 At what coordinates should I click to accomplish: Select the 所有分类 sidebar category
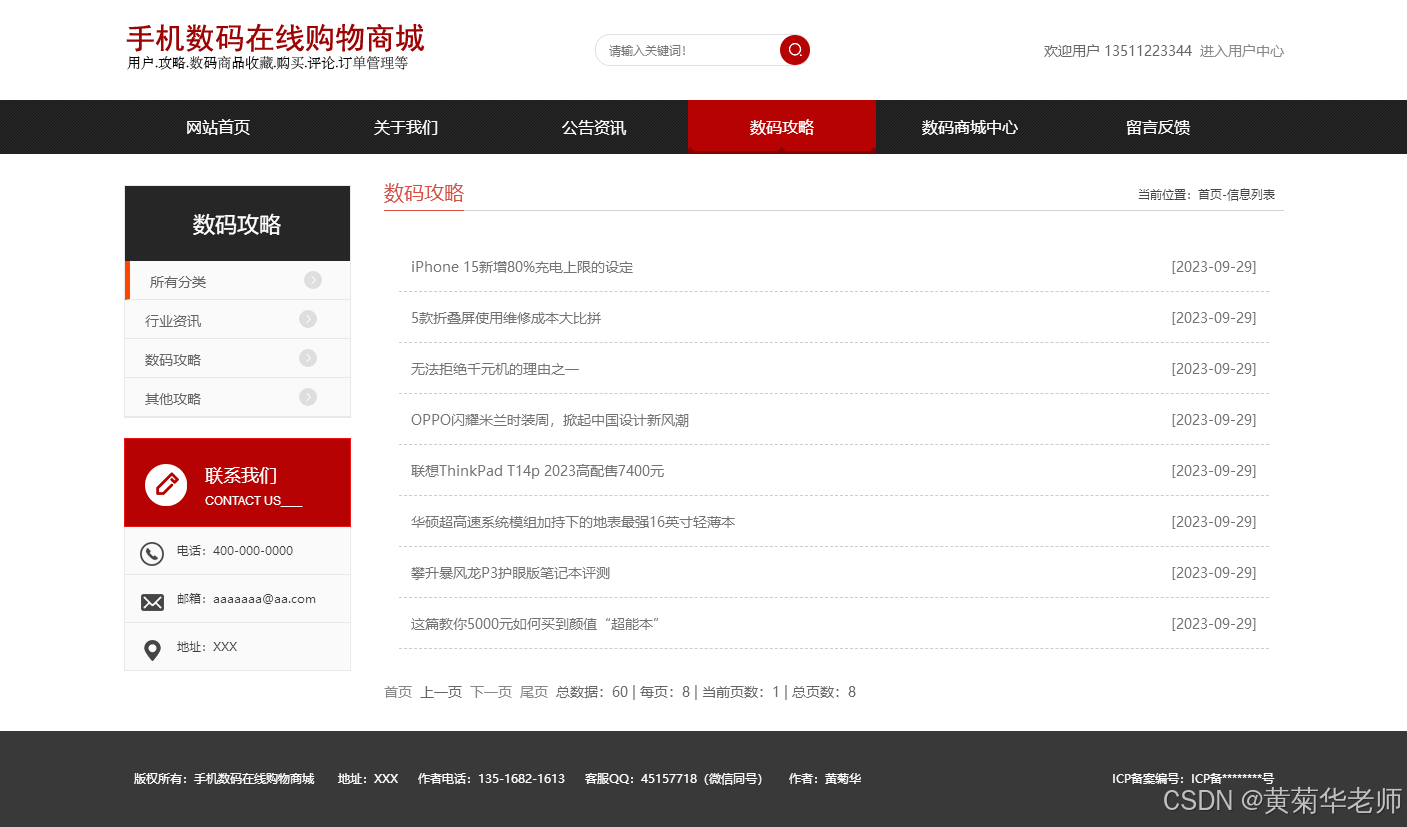click(238, 281)
